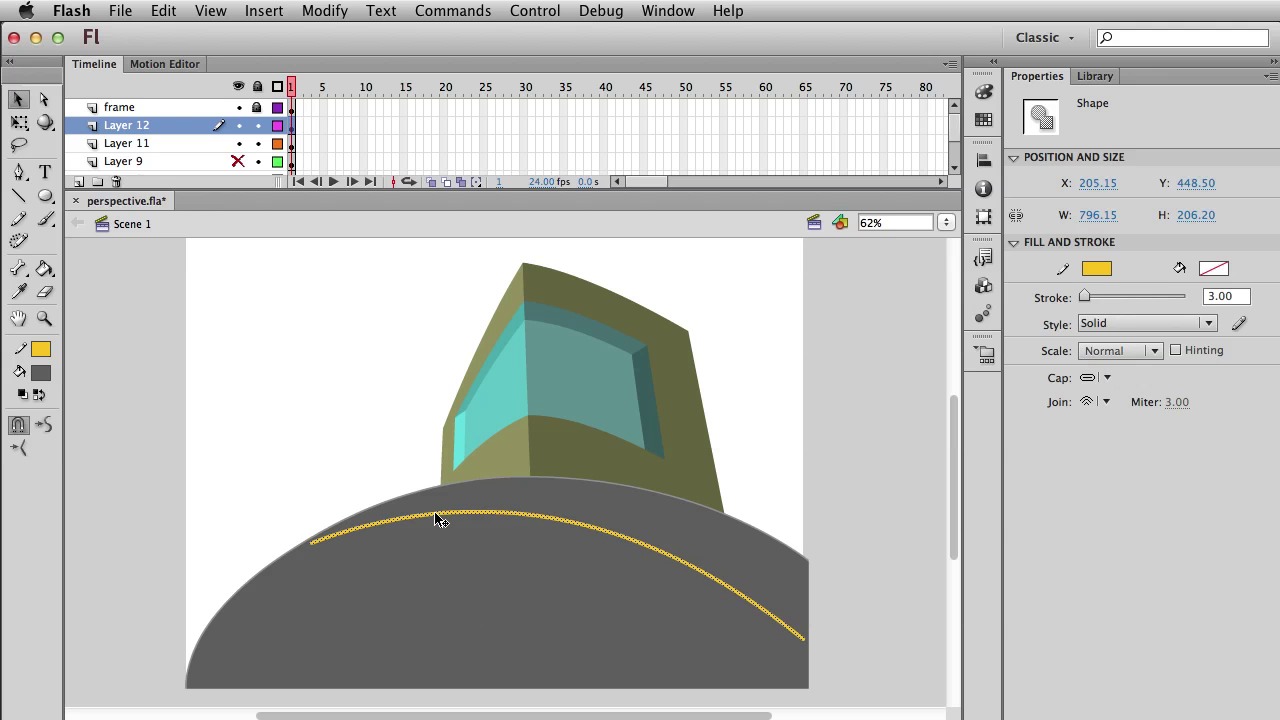The width and height of the screenshot is (1280, 720).
Task: Pick the Paint Bucket tool
Action: pos(45,269)
